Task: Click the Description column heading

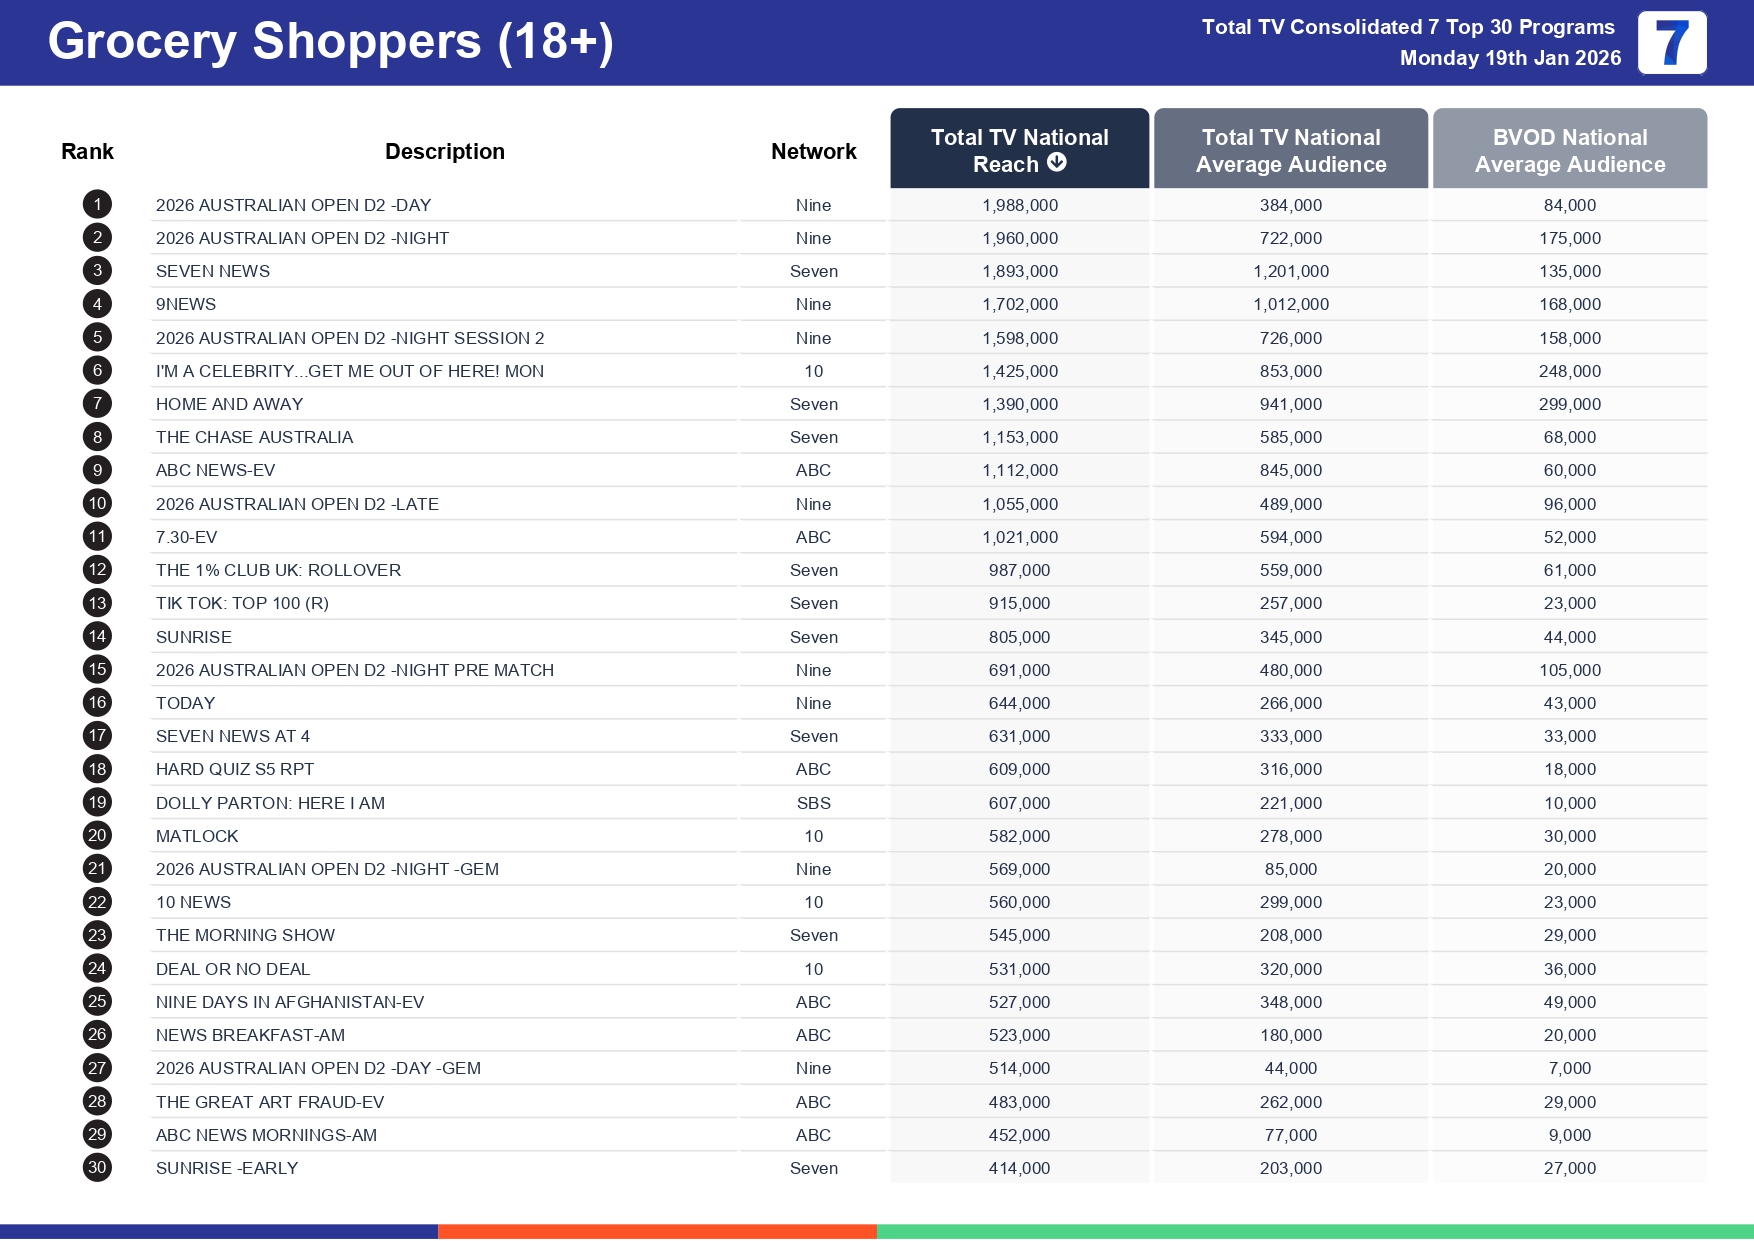Action: coord(444,151)
